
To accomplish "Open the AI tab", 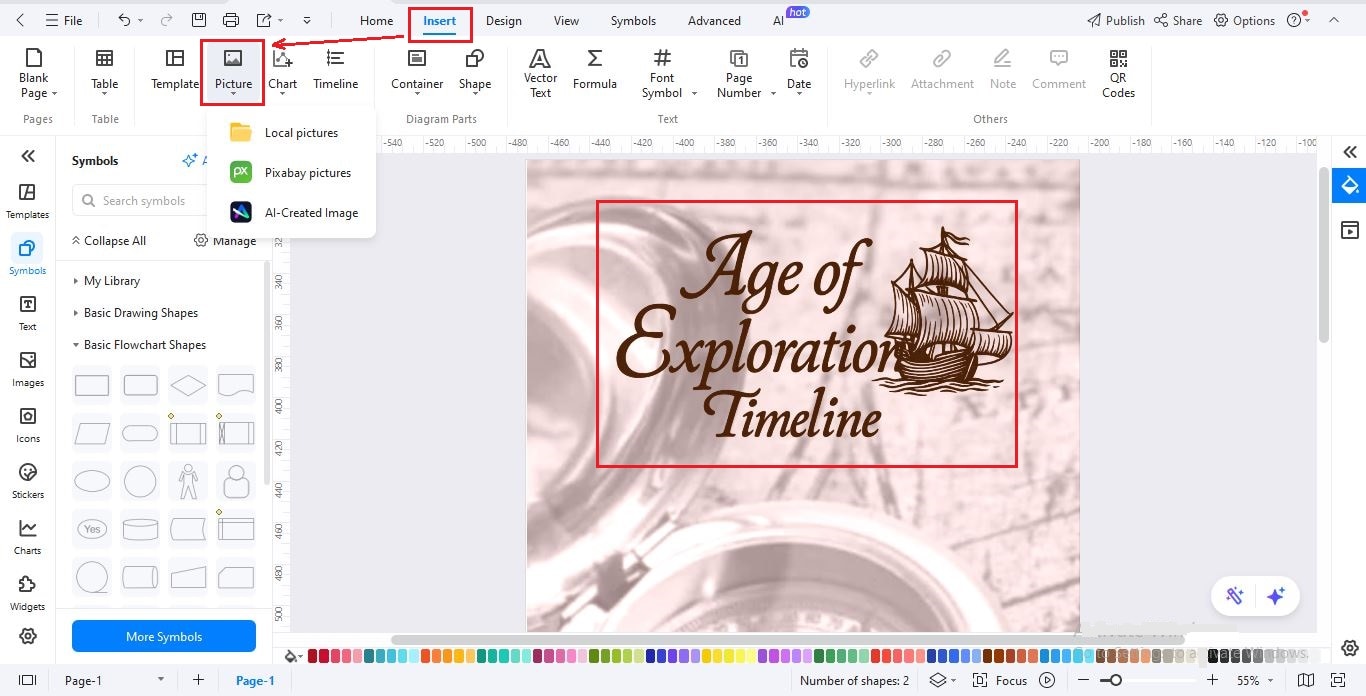I will [x=779, y=20].
